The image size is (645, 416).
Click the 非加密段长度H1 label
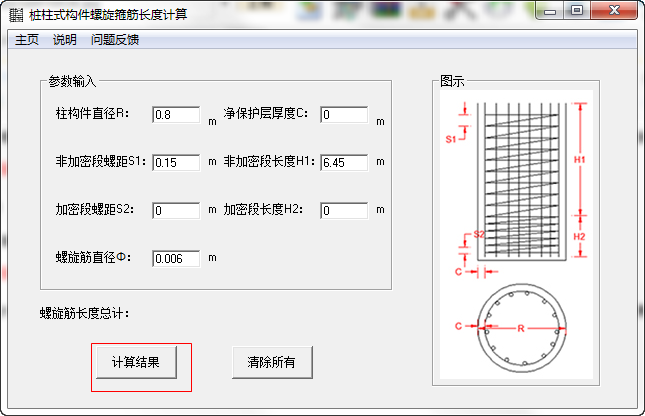(x=269, y=161)
